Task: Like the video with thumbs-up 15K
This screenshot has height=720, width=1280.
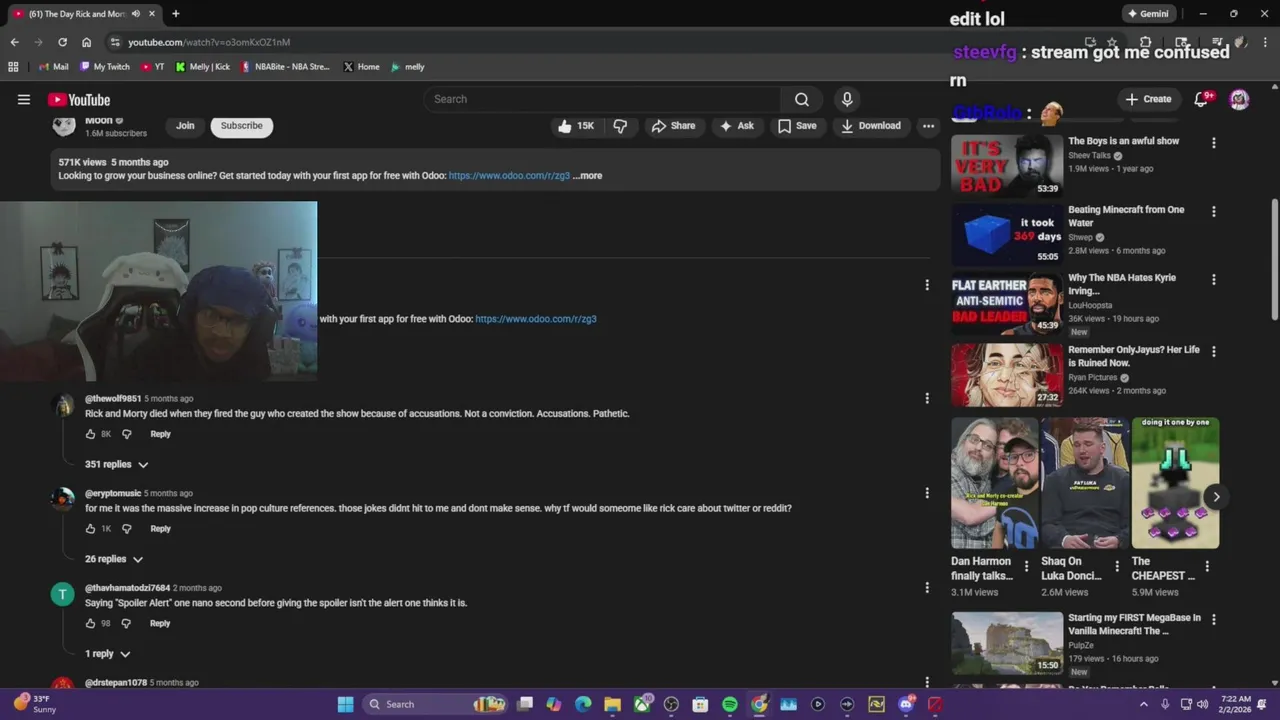Action: pos(576,126)
